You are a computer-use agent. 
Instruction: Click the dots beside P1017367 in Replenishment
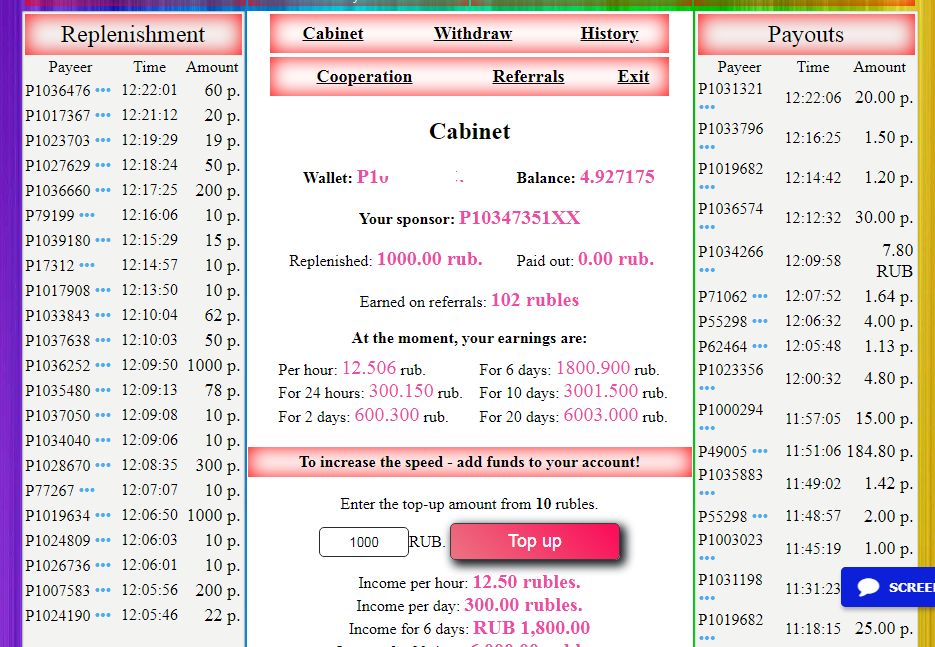point(103,115)
